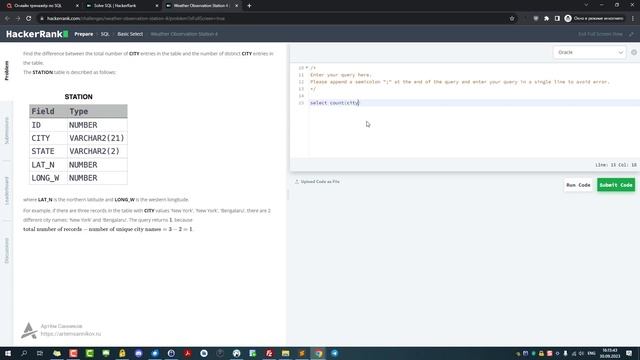
Task: Click browser back arrow
Action: pyautogui.click(x=7, y=18)
